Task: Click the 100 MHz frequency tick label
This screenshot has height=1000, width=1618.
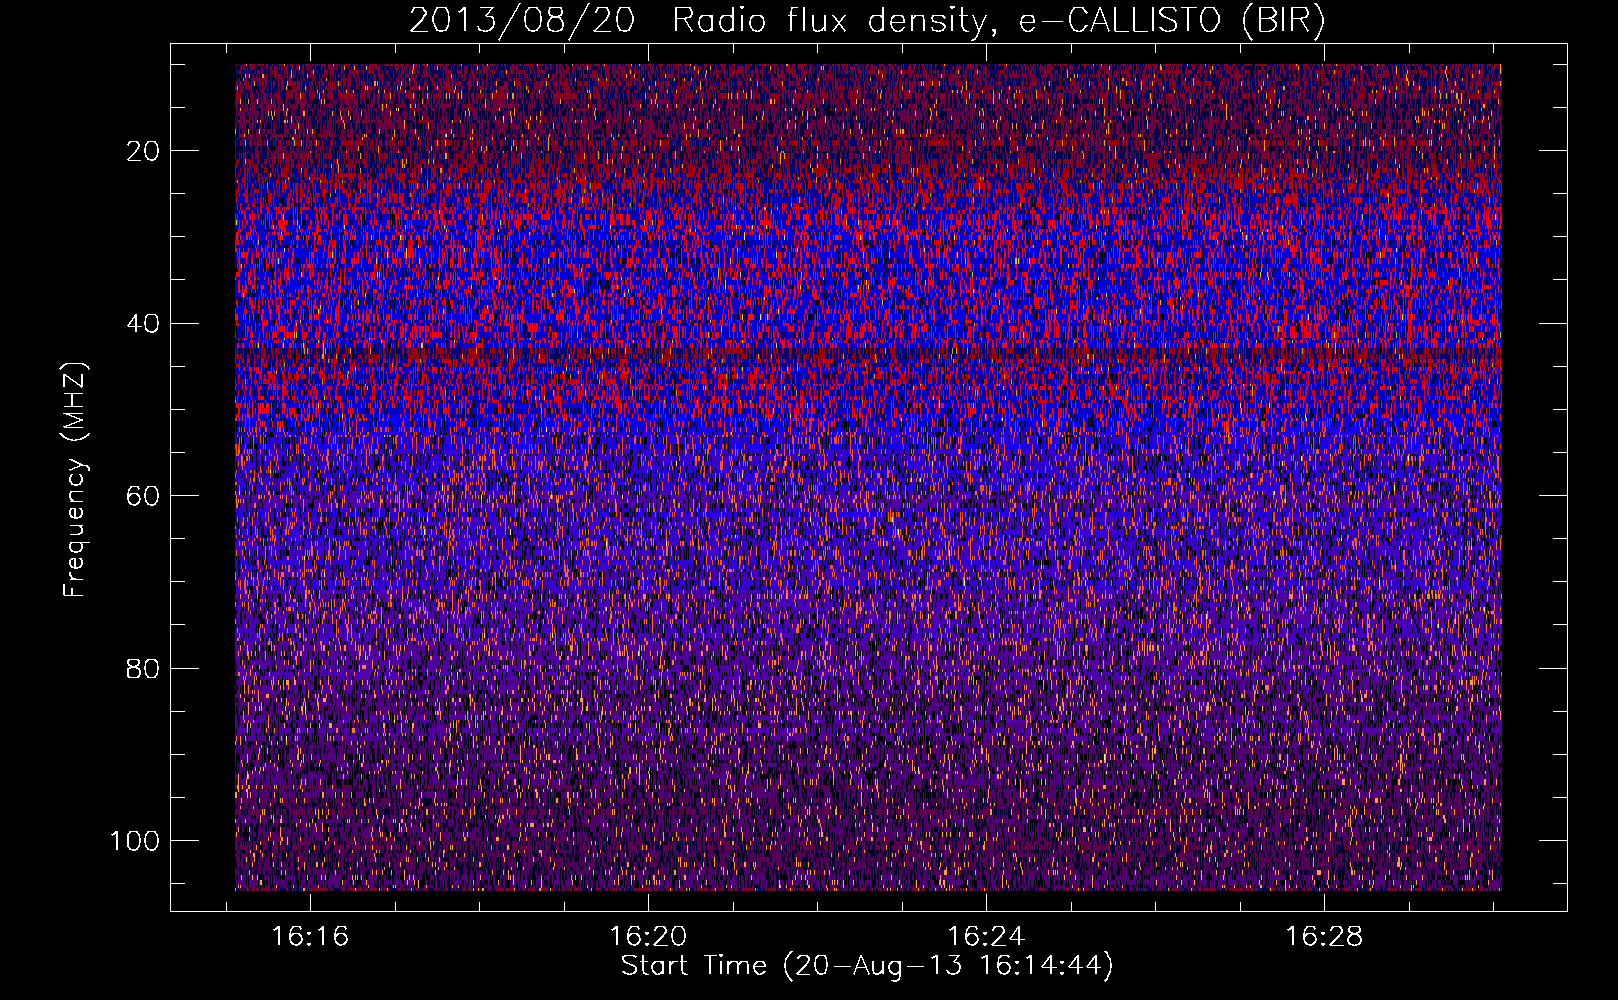Action: click(x=135, y=841)
